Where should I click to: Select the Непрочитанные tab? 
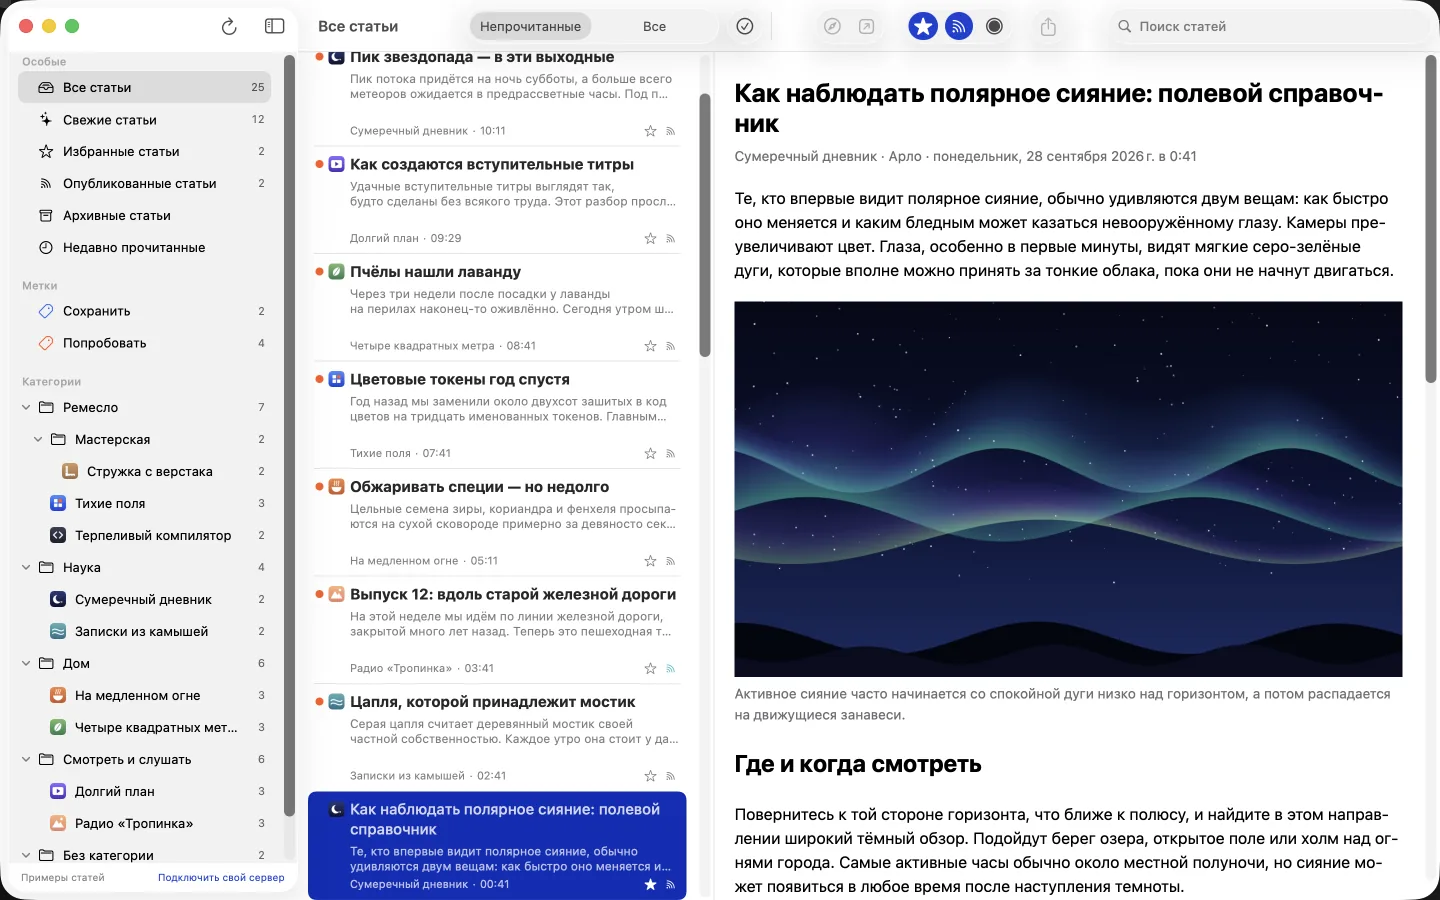coord(530,26)
